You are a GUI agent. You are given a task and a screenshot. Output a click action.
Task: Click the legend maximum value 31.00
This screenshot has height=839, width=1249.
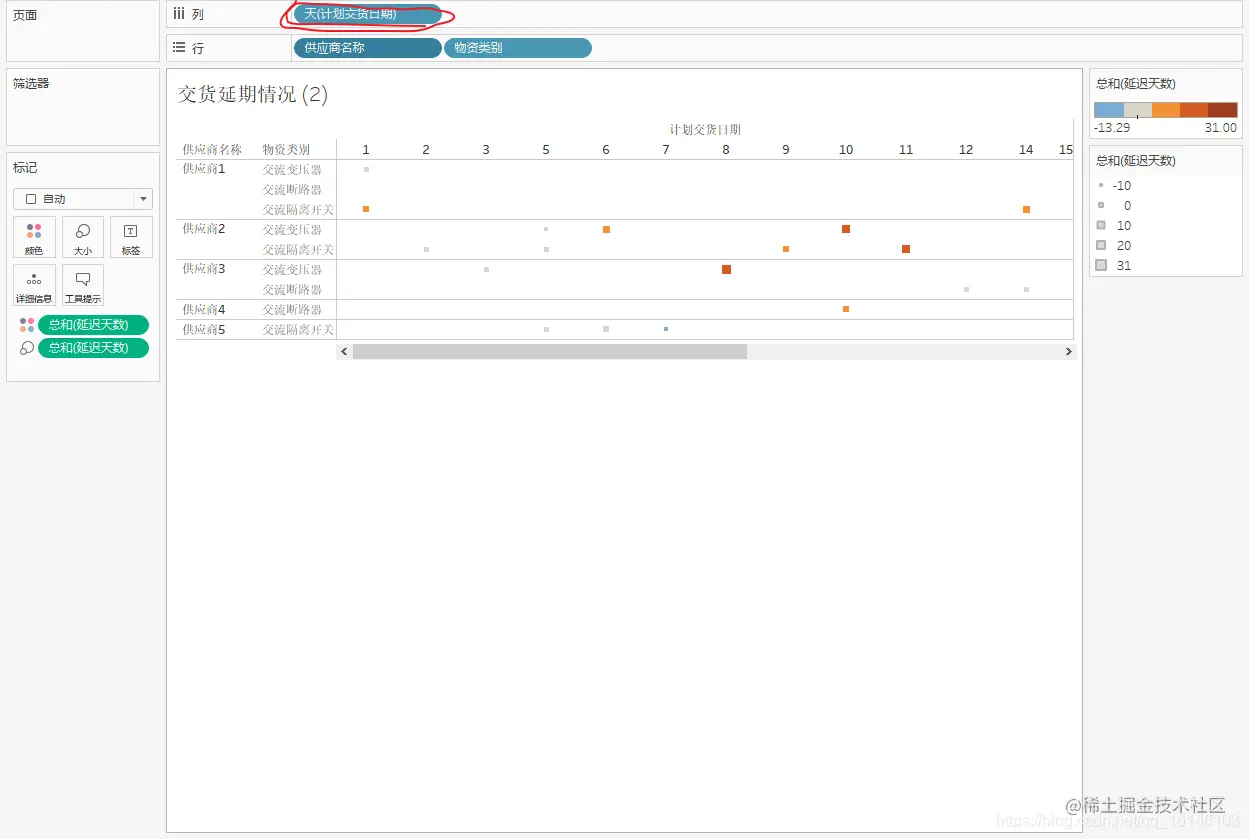pyautogui.click(x=1221, y=128)
